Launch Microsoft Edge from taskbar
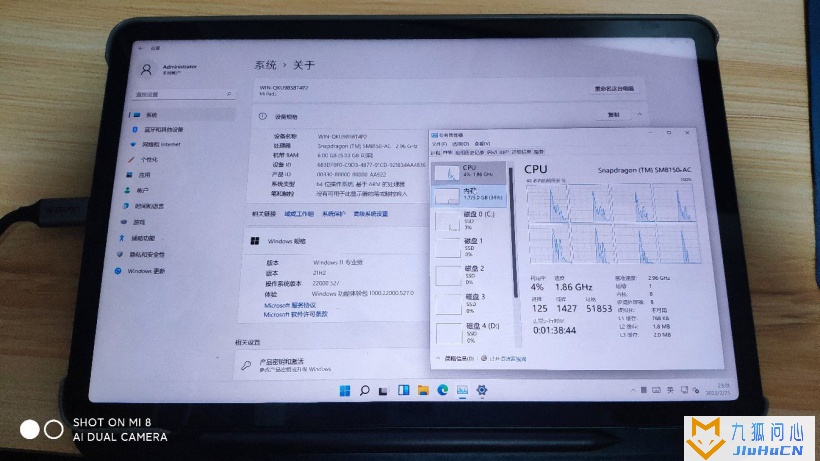820x461 pixels. pos(442,390)
